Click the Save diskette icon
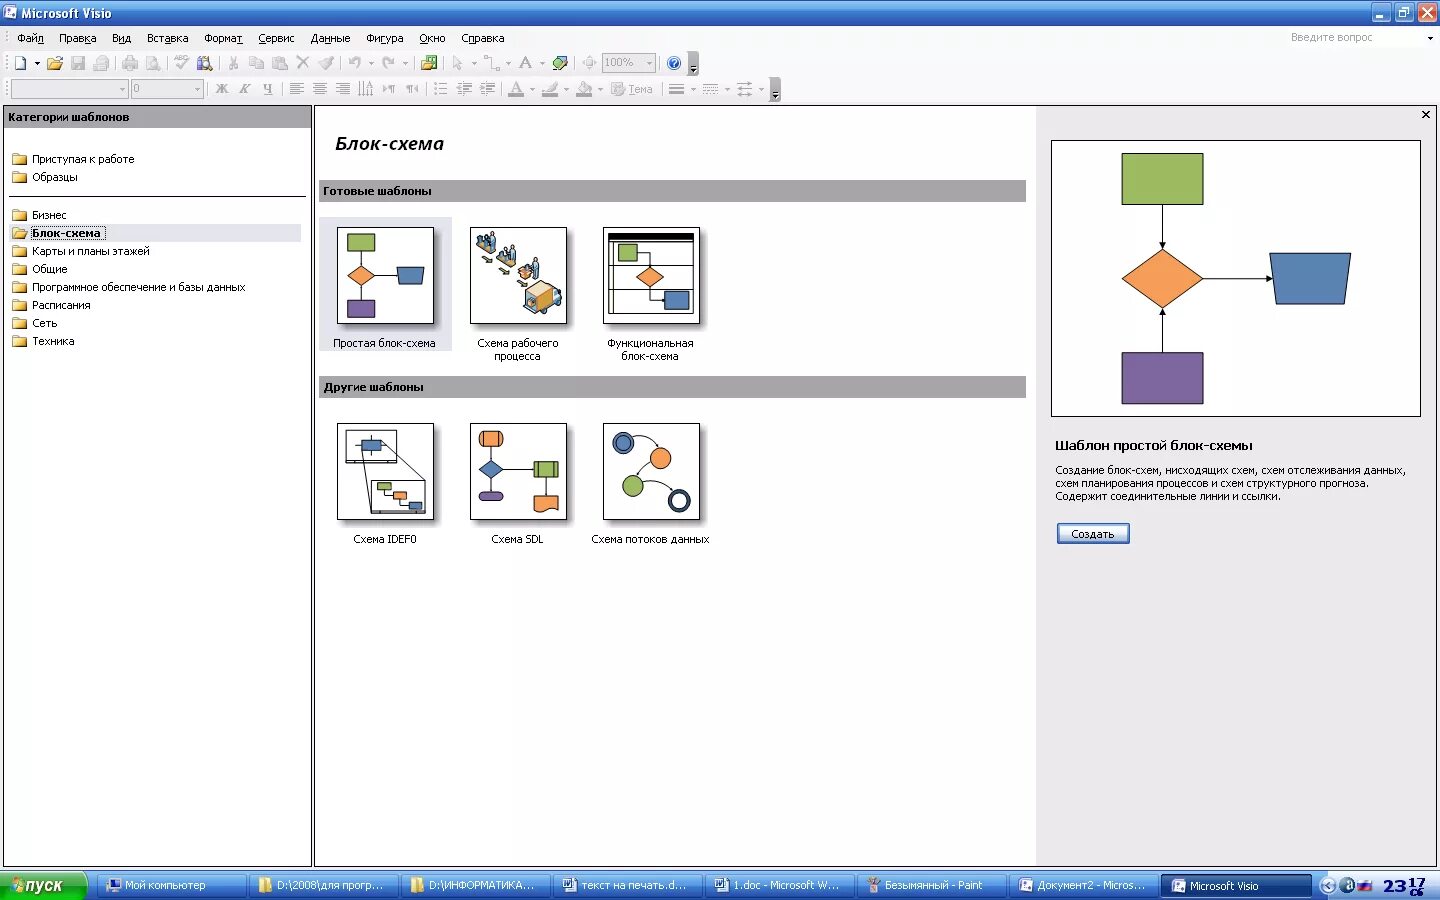The width and height of the screenshot is (1440, 900). 78,63
